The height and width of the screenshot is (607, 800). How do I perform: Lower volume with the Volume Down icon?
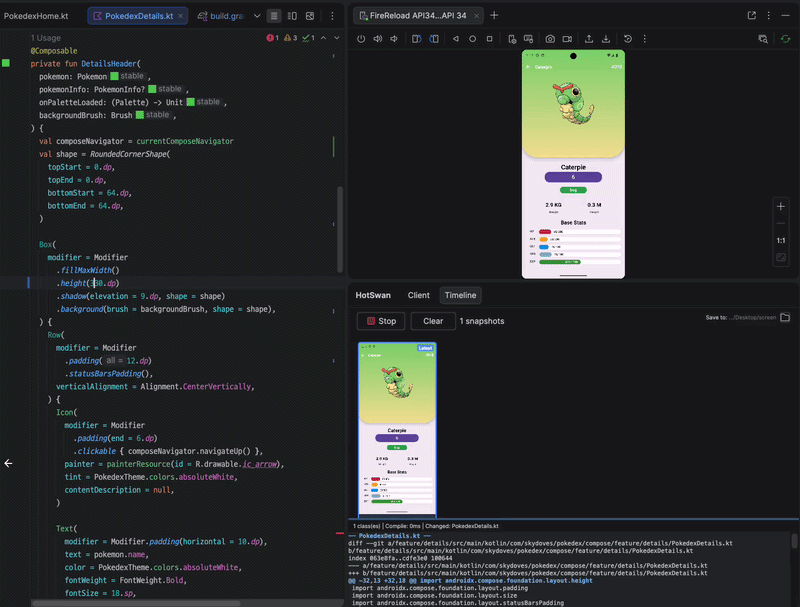pos(394,39)
